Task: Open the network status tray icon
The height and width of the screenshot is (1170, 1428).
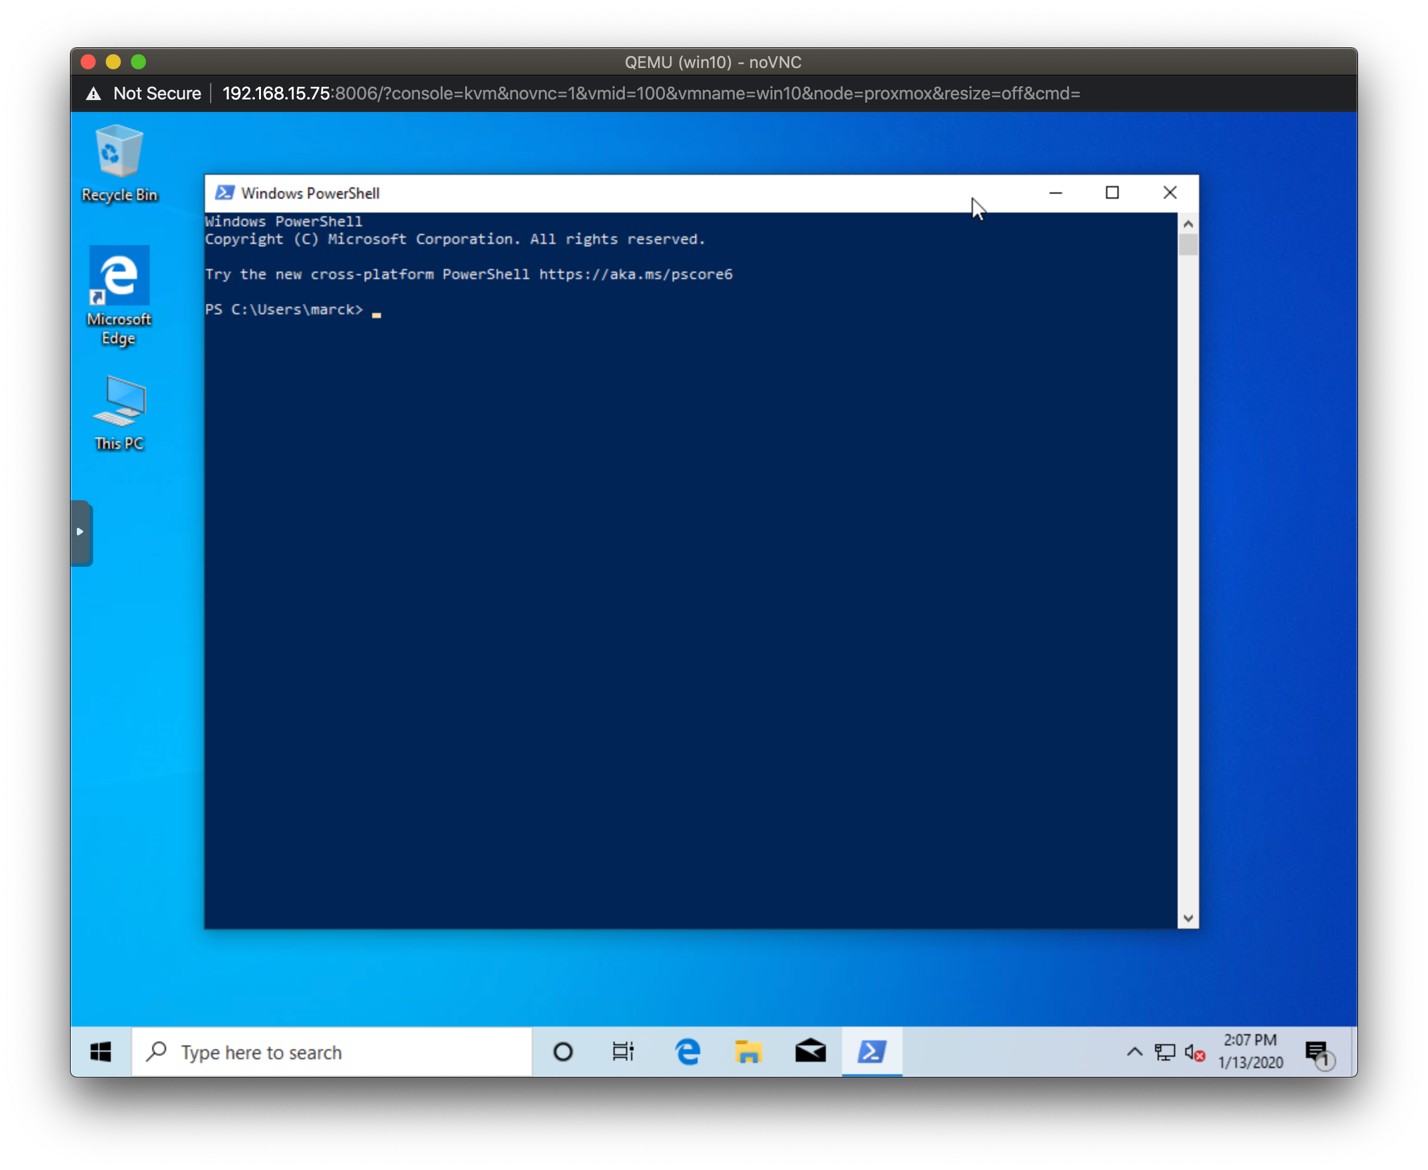Action: click(x=1165, y=1052)
